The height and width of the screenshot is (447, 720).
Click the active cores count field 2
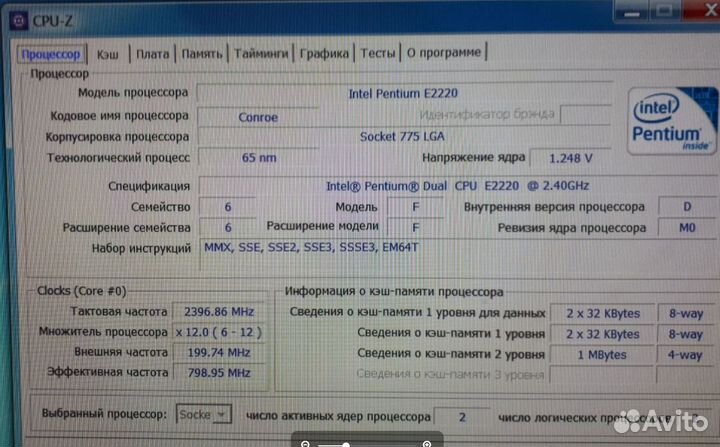[462, 417]
